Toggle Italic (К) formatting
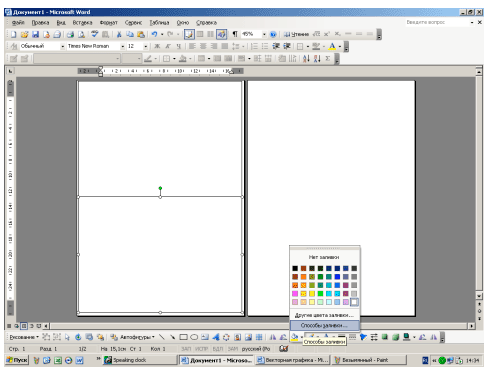Screen dimensions: 491x373 pyautogui.click(x=168, y=46)
